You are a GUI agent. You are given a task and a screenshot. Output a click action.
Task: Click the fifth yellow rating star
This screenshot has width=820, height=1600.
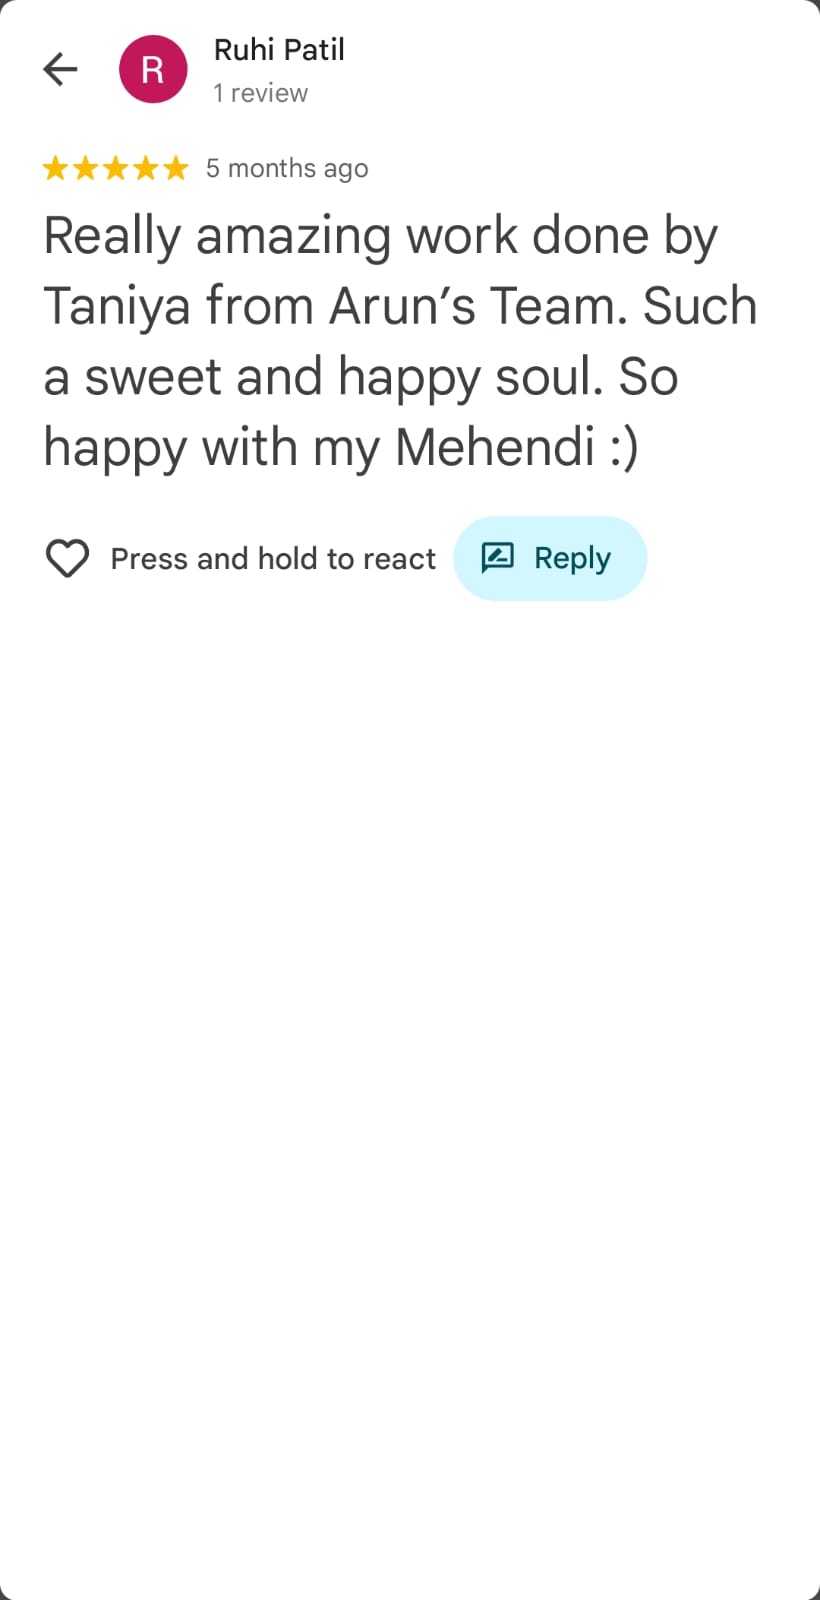click(x=176, y=168)
